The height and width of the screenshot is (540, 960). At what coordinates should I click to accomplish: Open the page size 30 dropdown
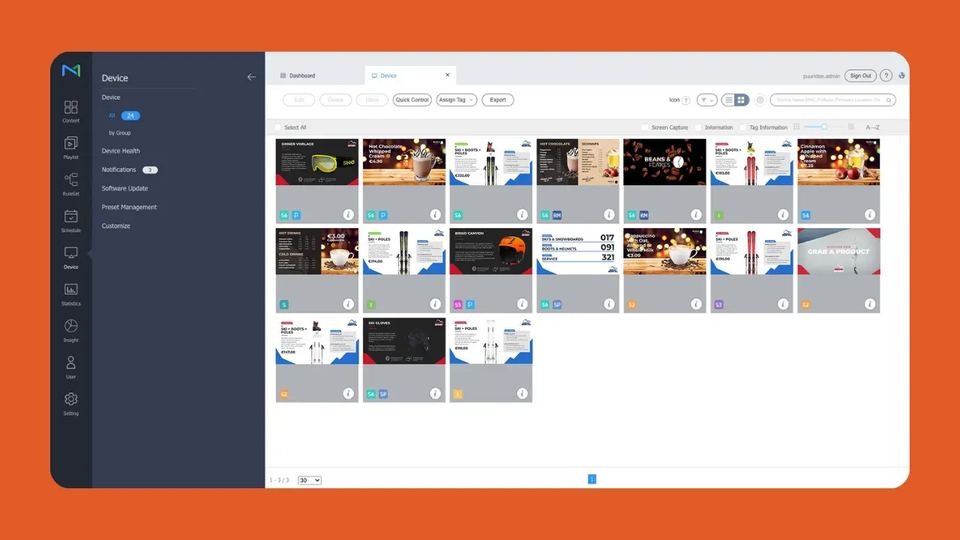(x=309, y=480)
